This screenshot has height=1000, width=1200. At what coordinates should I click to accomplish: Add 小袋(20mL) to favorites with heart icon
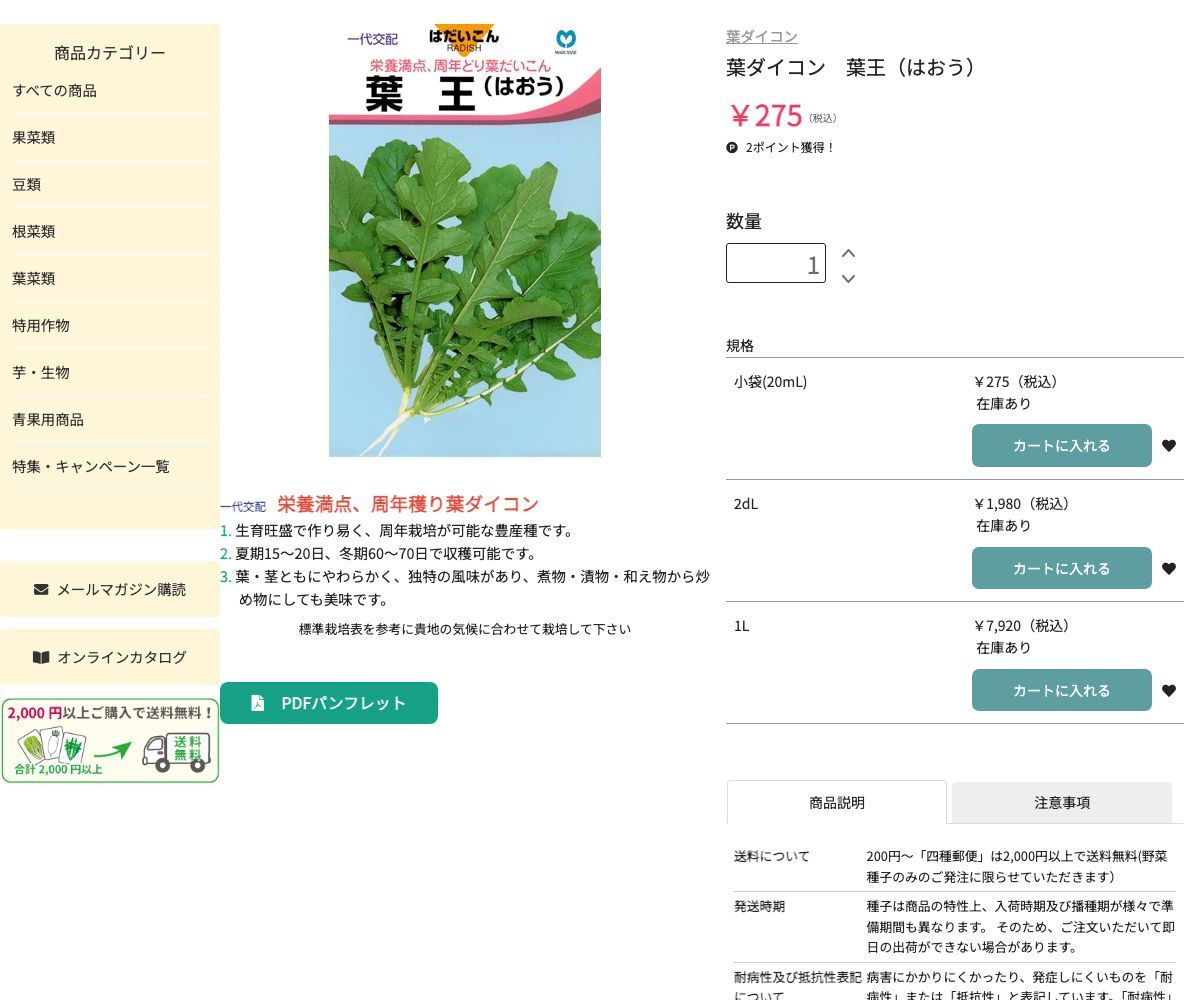pos(1169,445)
